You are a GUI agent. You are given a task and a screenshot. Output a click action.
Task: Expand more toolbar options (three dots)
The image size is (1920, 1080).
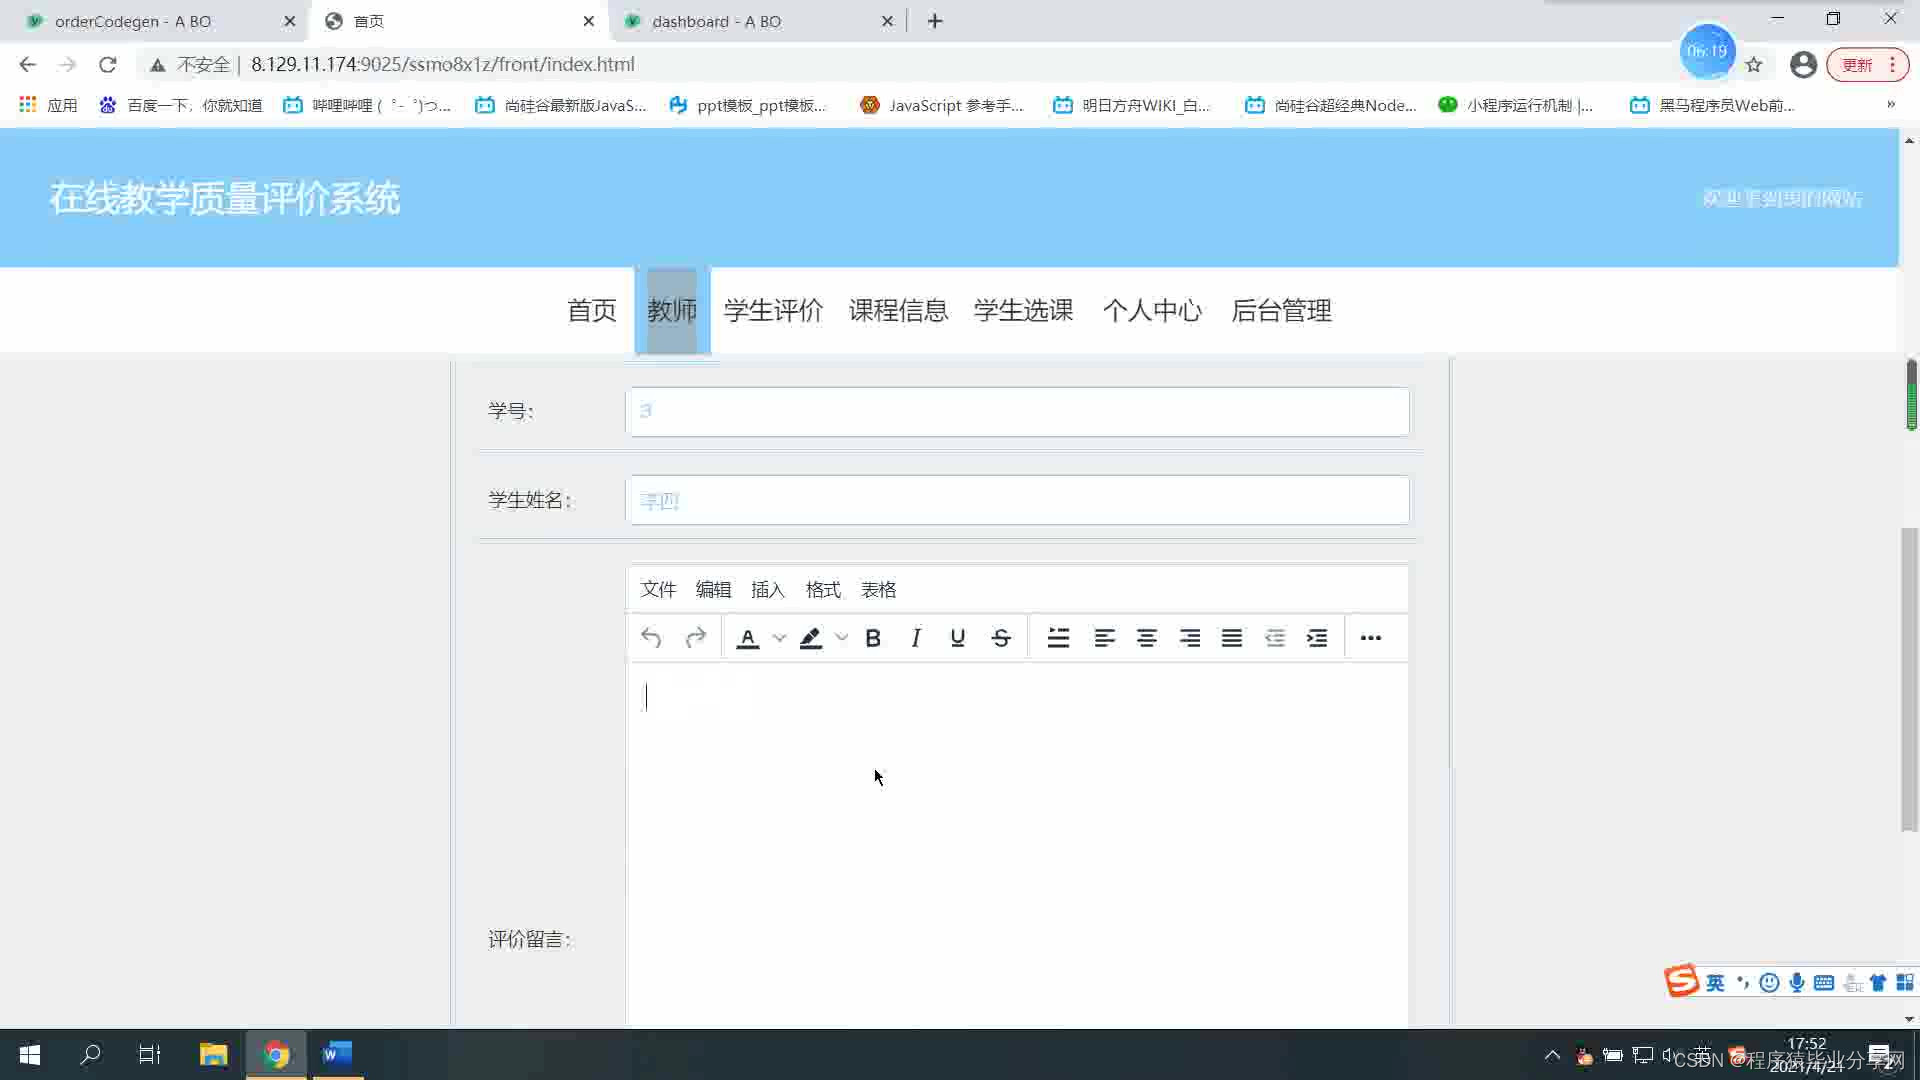coord(1371,638)
